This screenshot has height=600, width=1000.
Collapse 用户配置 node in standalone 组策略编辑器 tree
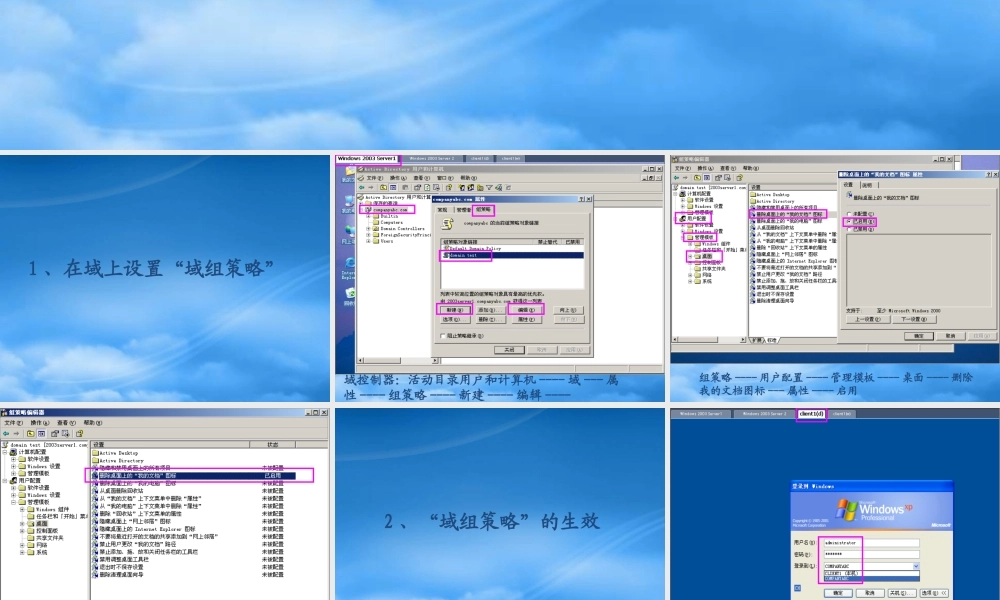[x=5, y=481]
